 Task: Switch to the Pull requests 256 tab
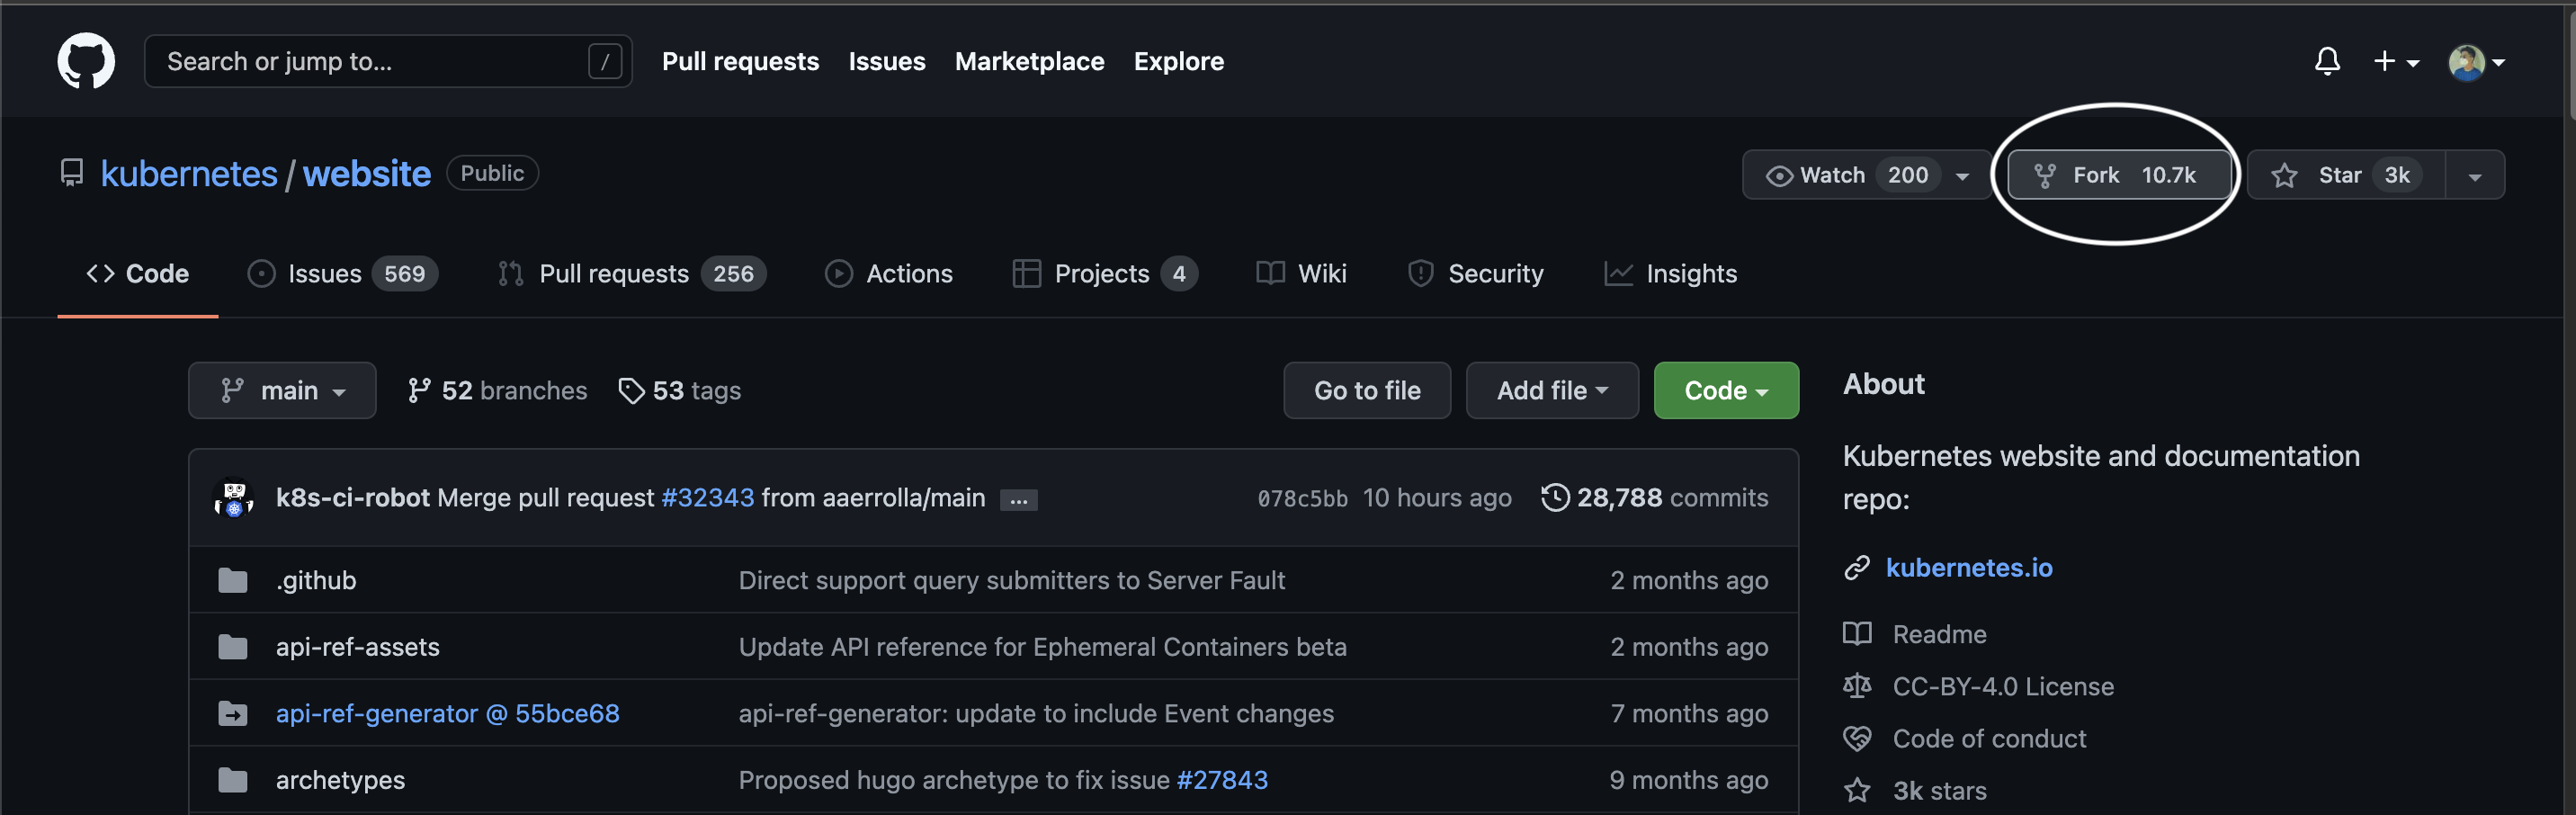click(x=631, y=273)
